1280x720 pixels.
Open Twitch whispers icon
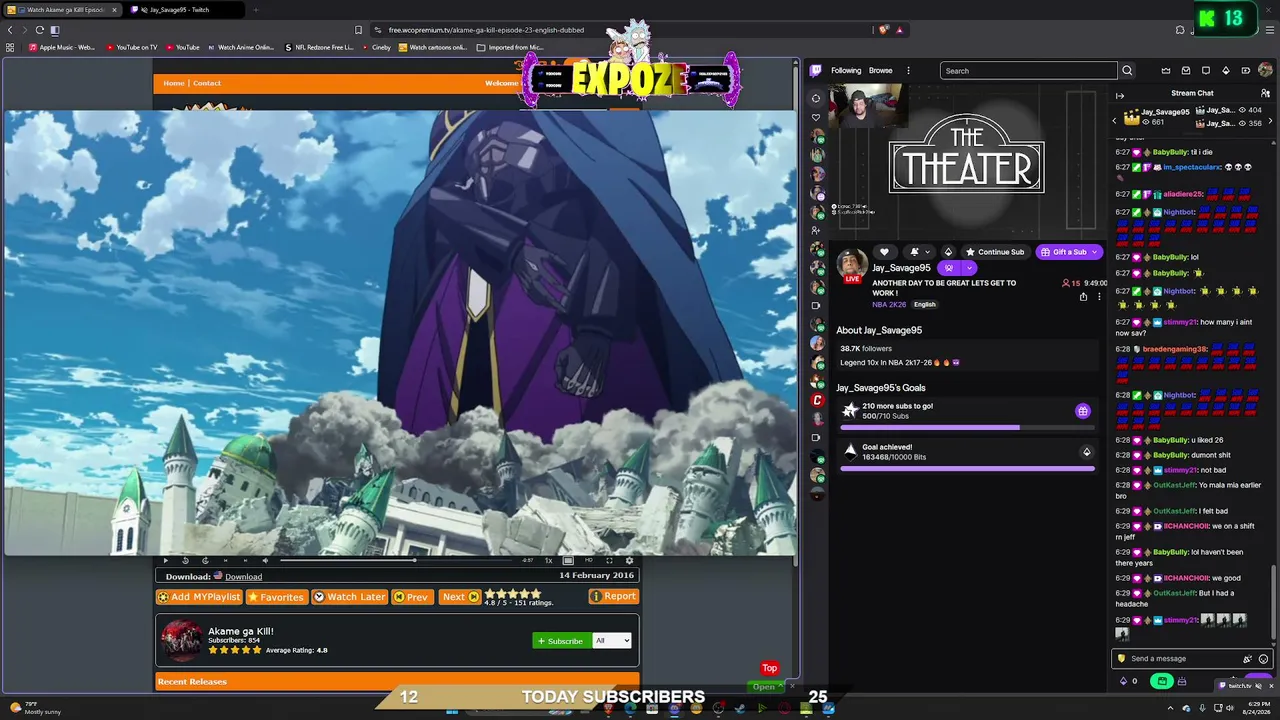(x=1206, y=71)
